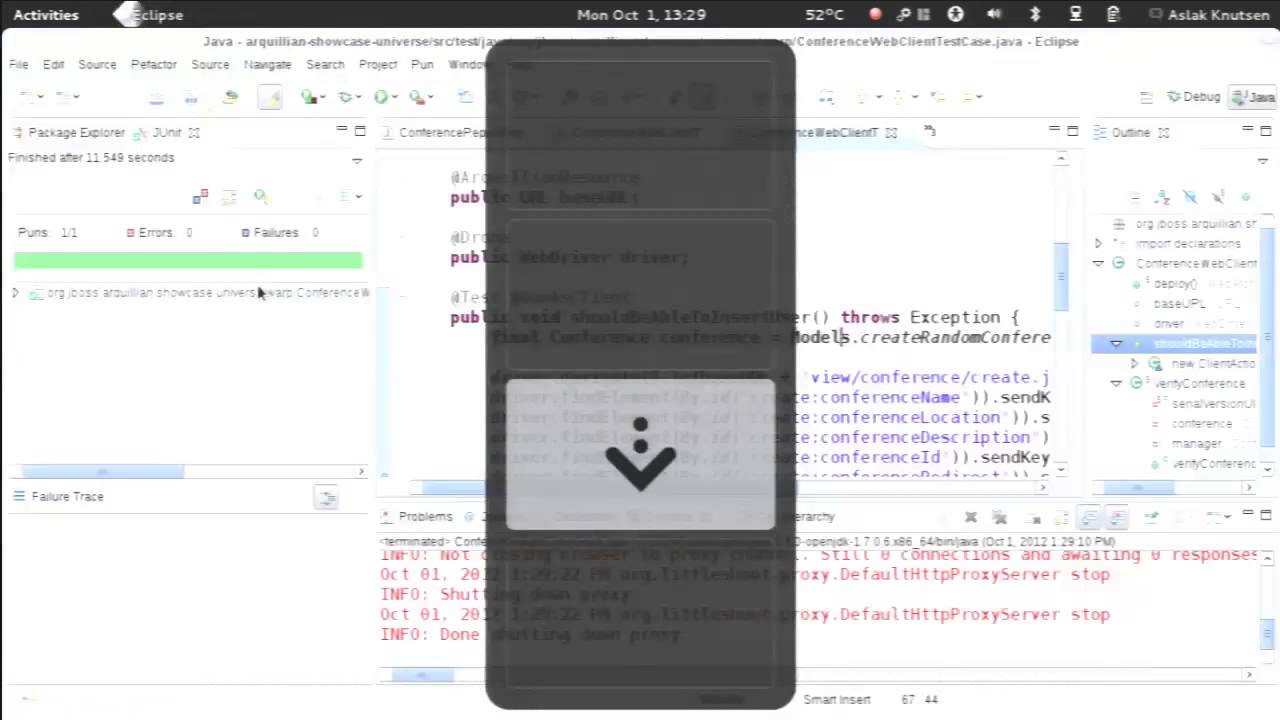Collapse the verifyConference node in the Outline
The height and width of the screenshot is (720, 1280).
click(1116, 384)
